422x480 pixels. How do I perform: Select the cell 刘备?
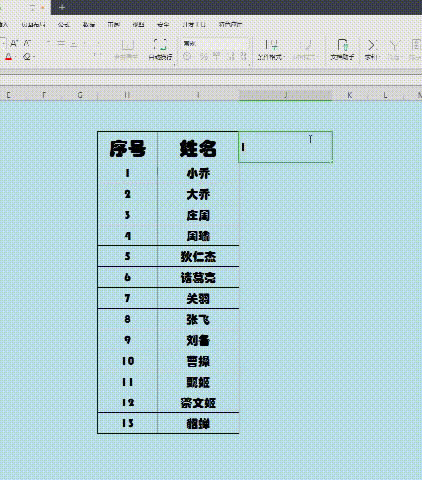coord(198,340)
